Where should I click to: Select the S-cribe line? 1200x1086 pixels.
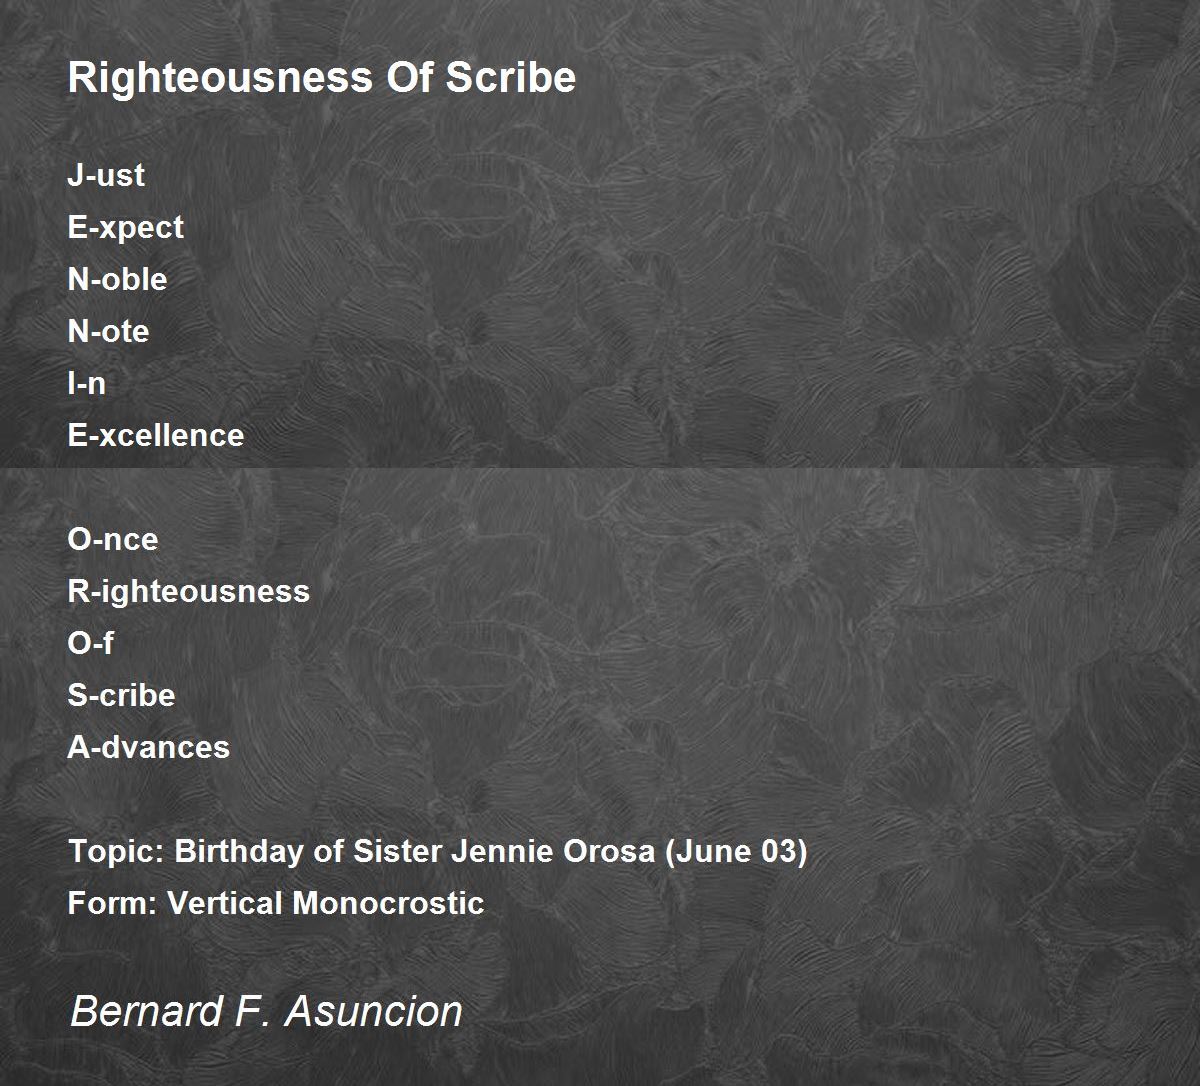121,695
